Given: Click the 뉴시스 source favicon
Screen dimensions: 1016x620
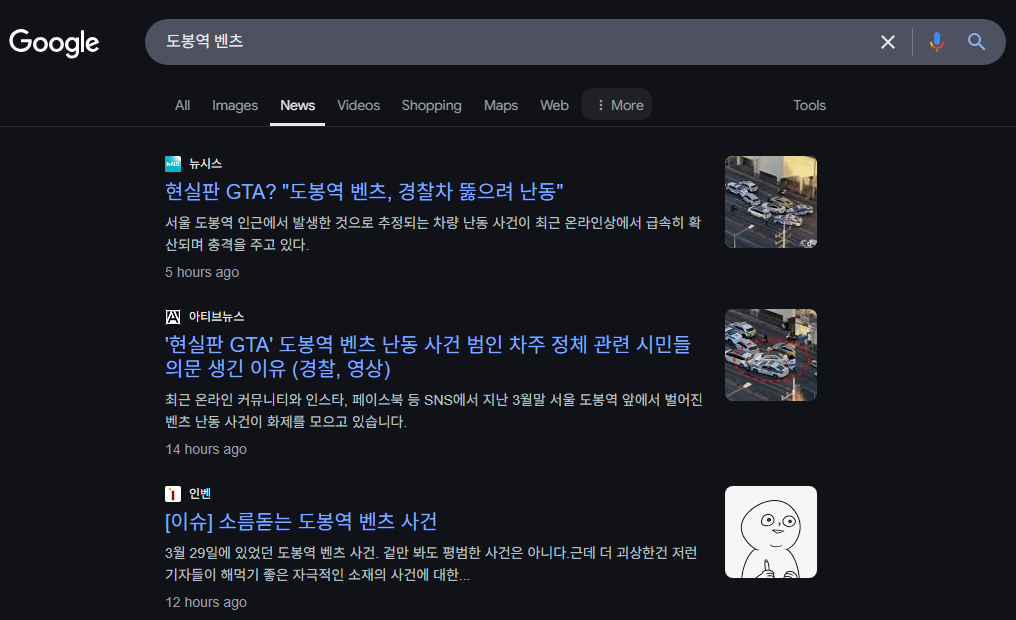Looking at the screenshot, I should 173,164.
